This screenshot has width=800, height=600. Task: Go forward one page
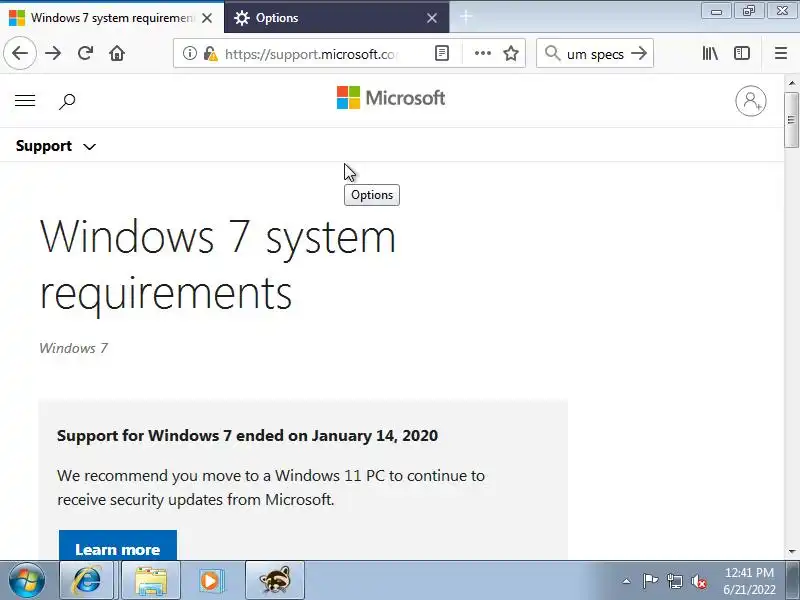coord(53,53)
